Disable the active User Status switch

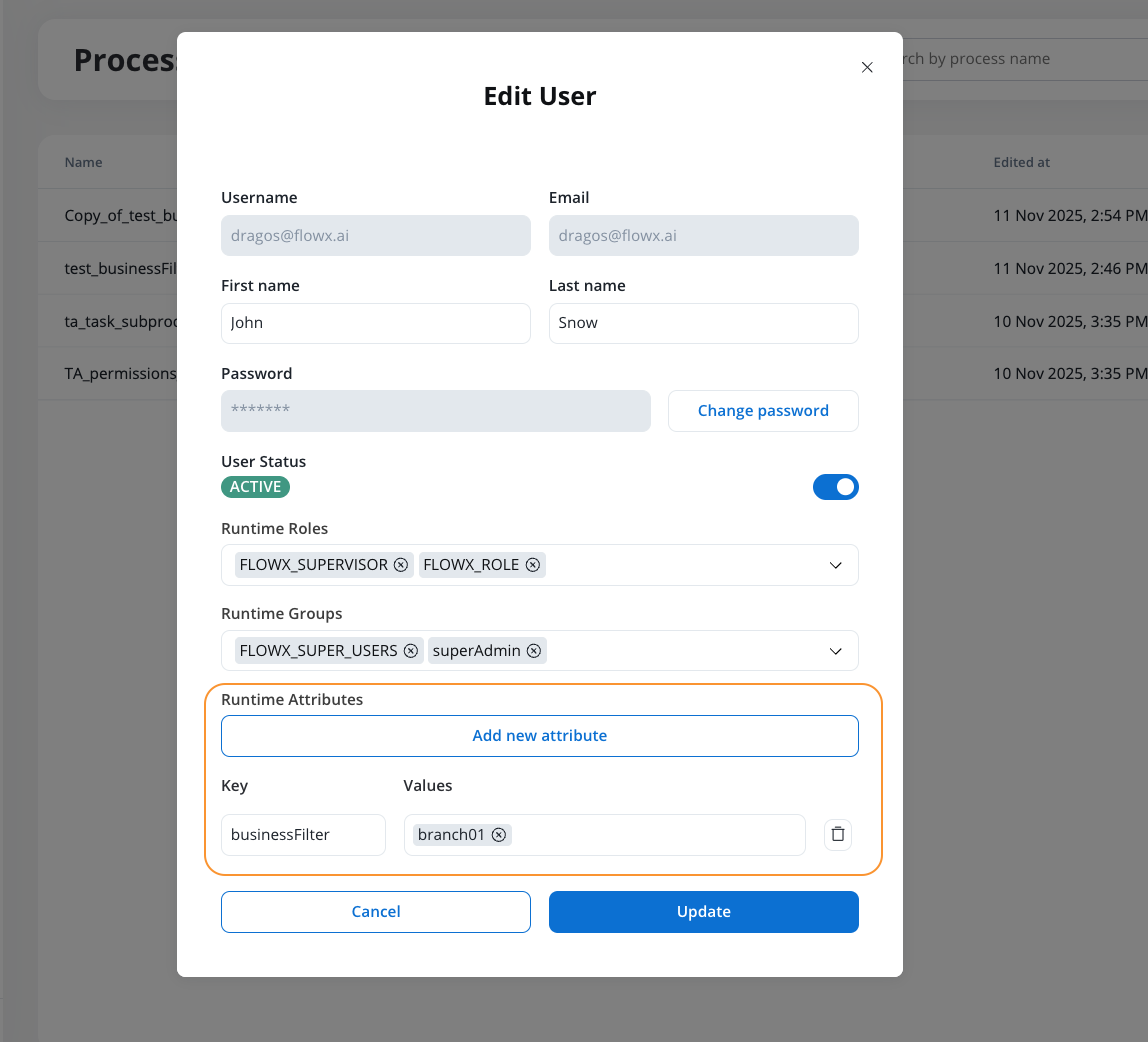836,487
